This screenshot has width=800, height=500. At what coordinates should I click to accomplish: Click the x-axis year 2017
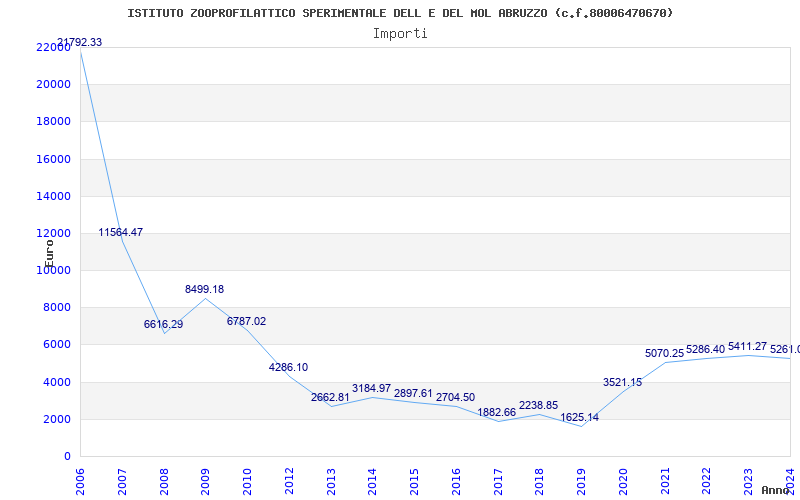point(498,481)
